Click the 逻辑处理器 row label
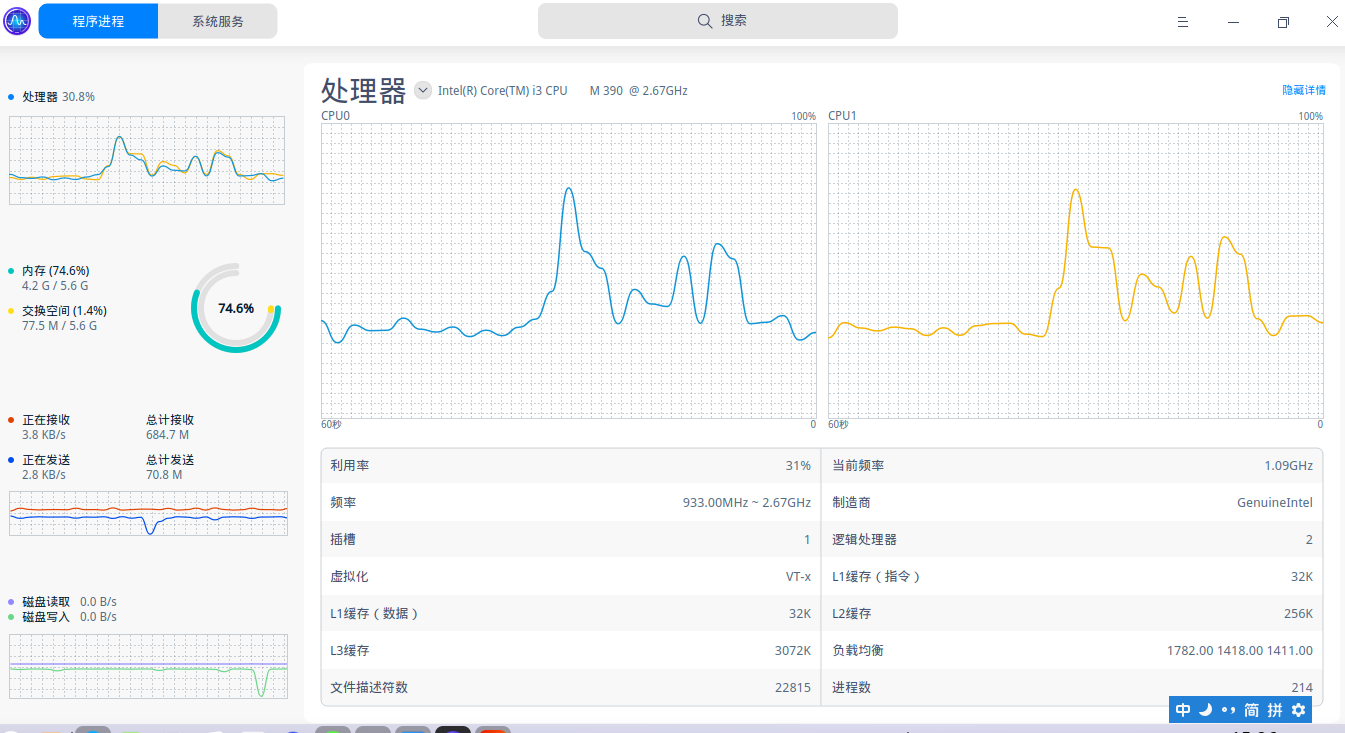This screenshot has height=733, width=1345. (x=865, y=540)
